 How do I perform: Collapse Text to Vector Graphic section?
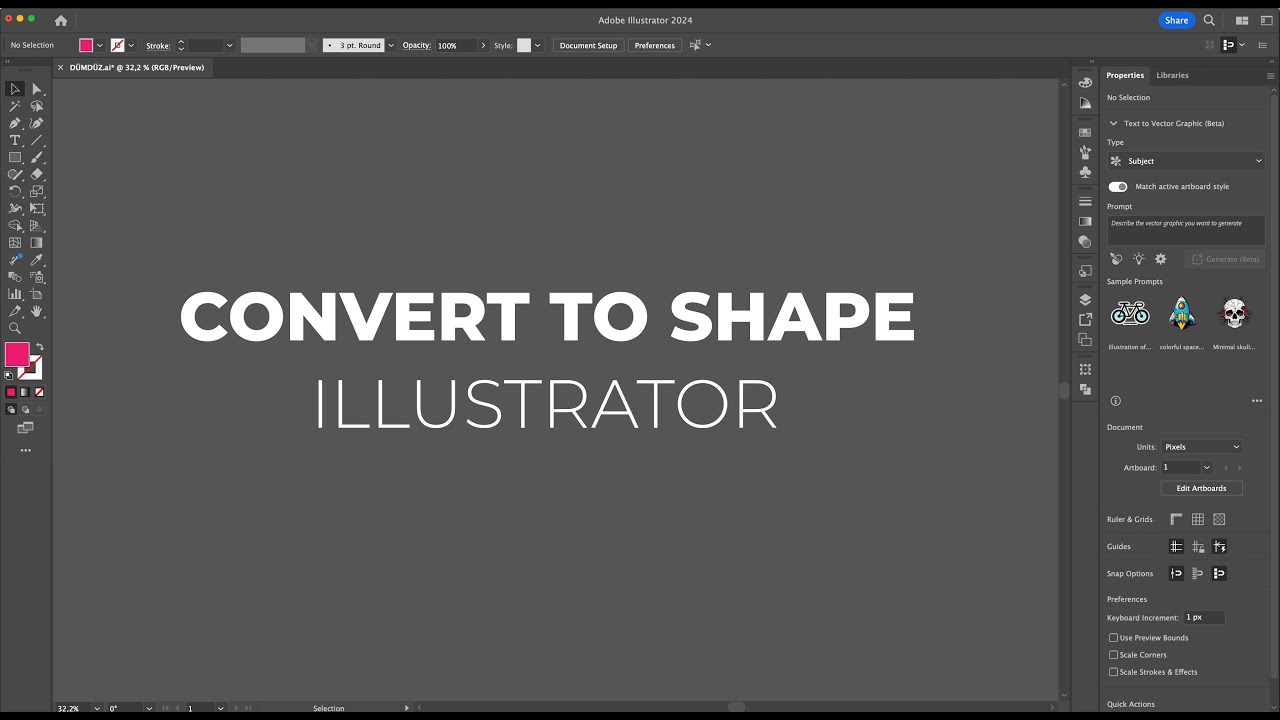point(1114,124)
